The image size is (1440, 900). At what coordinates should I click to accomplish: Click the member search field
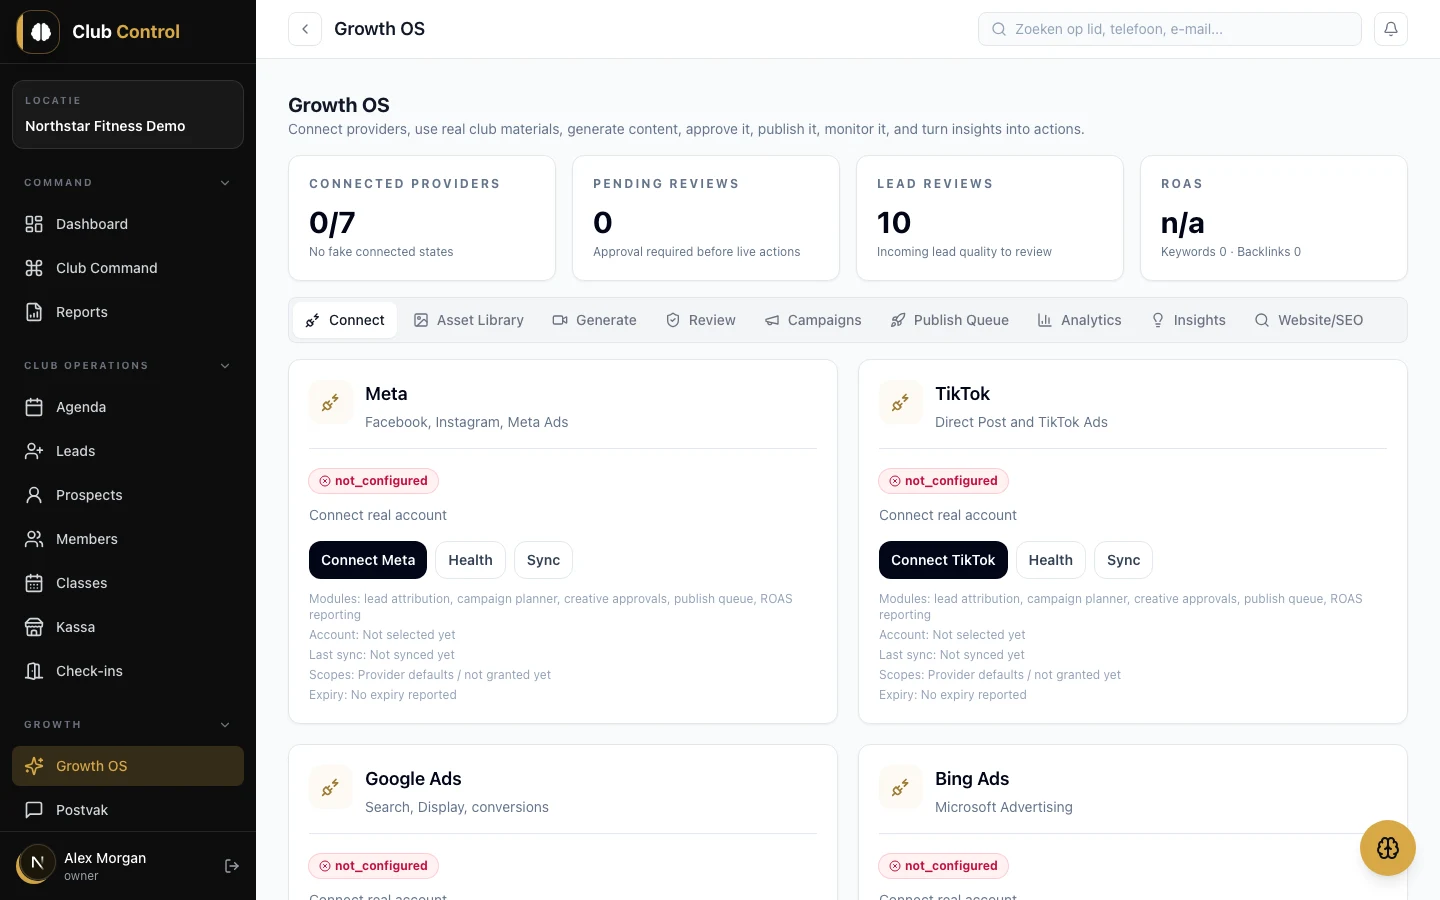[1170, 29]
